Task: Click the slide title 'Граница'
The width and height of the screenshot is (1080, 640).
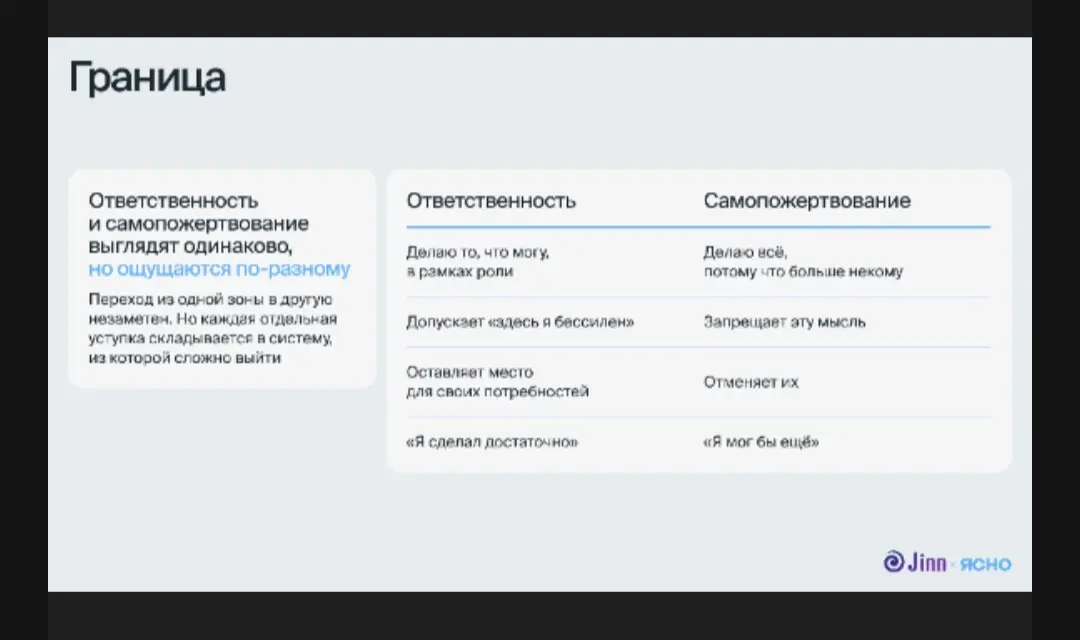Action: (147, 77)
